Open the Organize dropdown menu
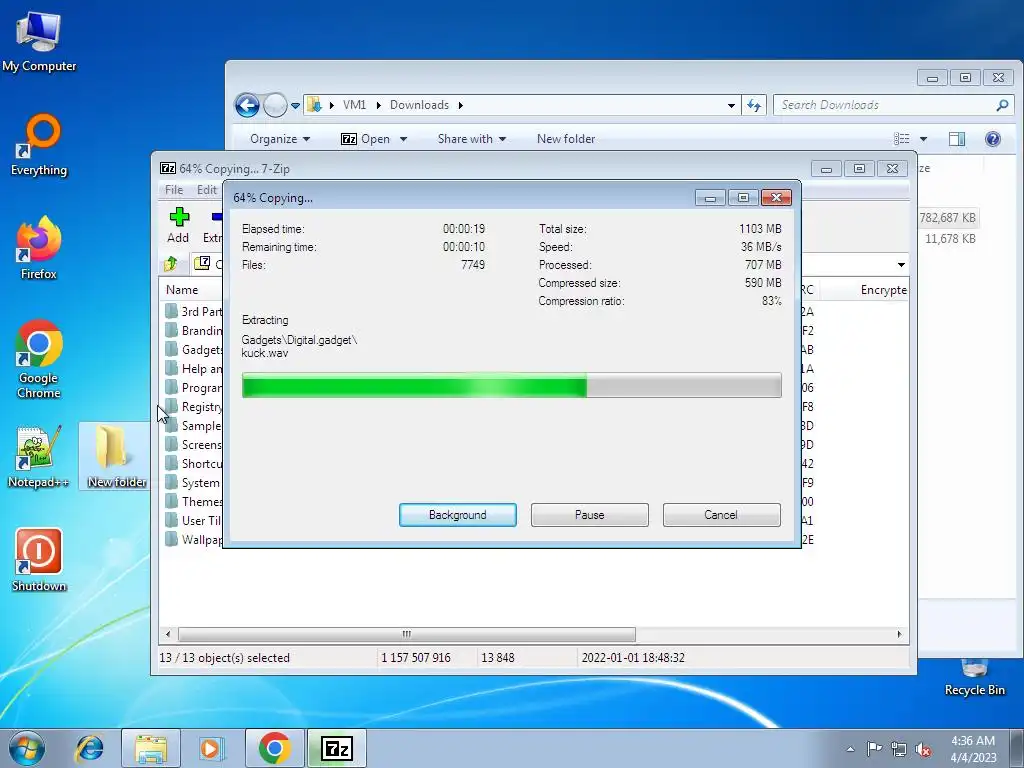Viewport: 1024px width, 768px height. click(x=280, y=138)
